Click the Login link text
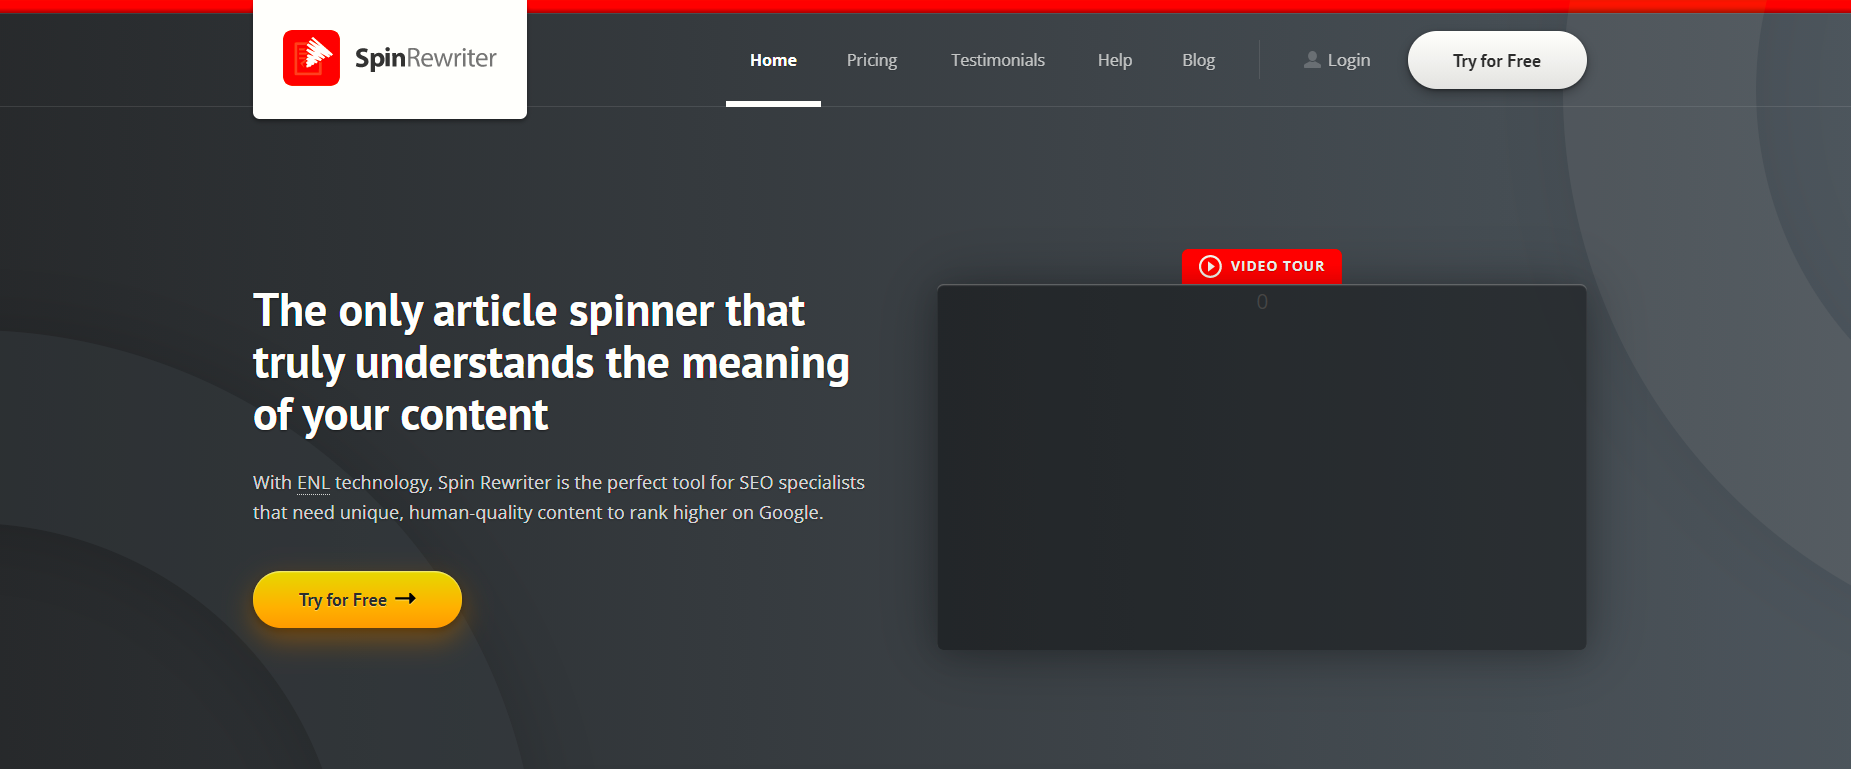 pyautogui.click(x=1349, y=60)
